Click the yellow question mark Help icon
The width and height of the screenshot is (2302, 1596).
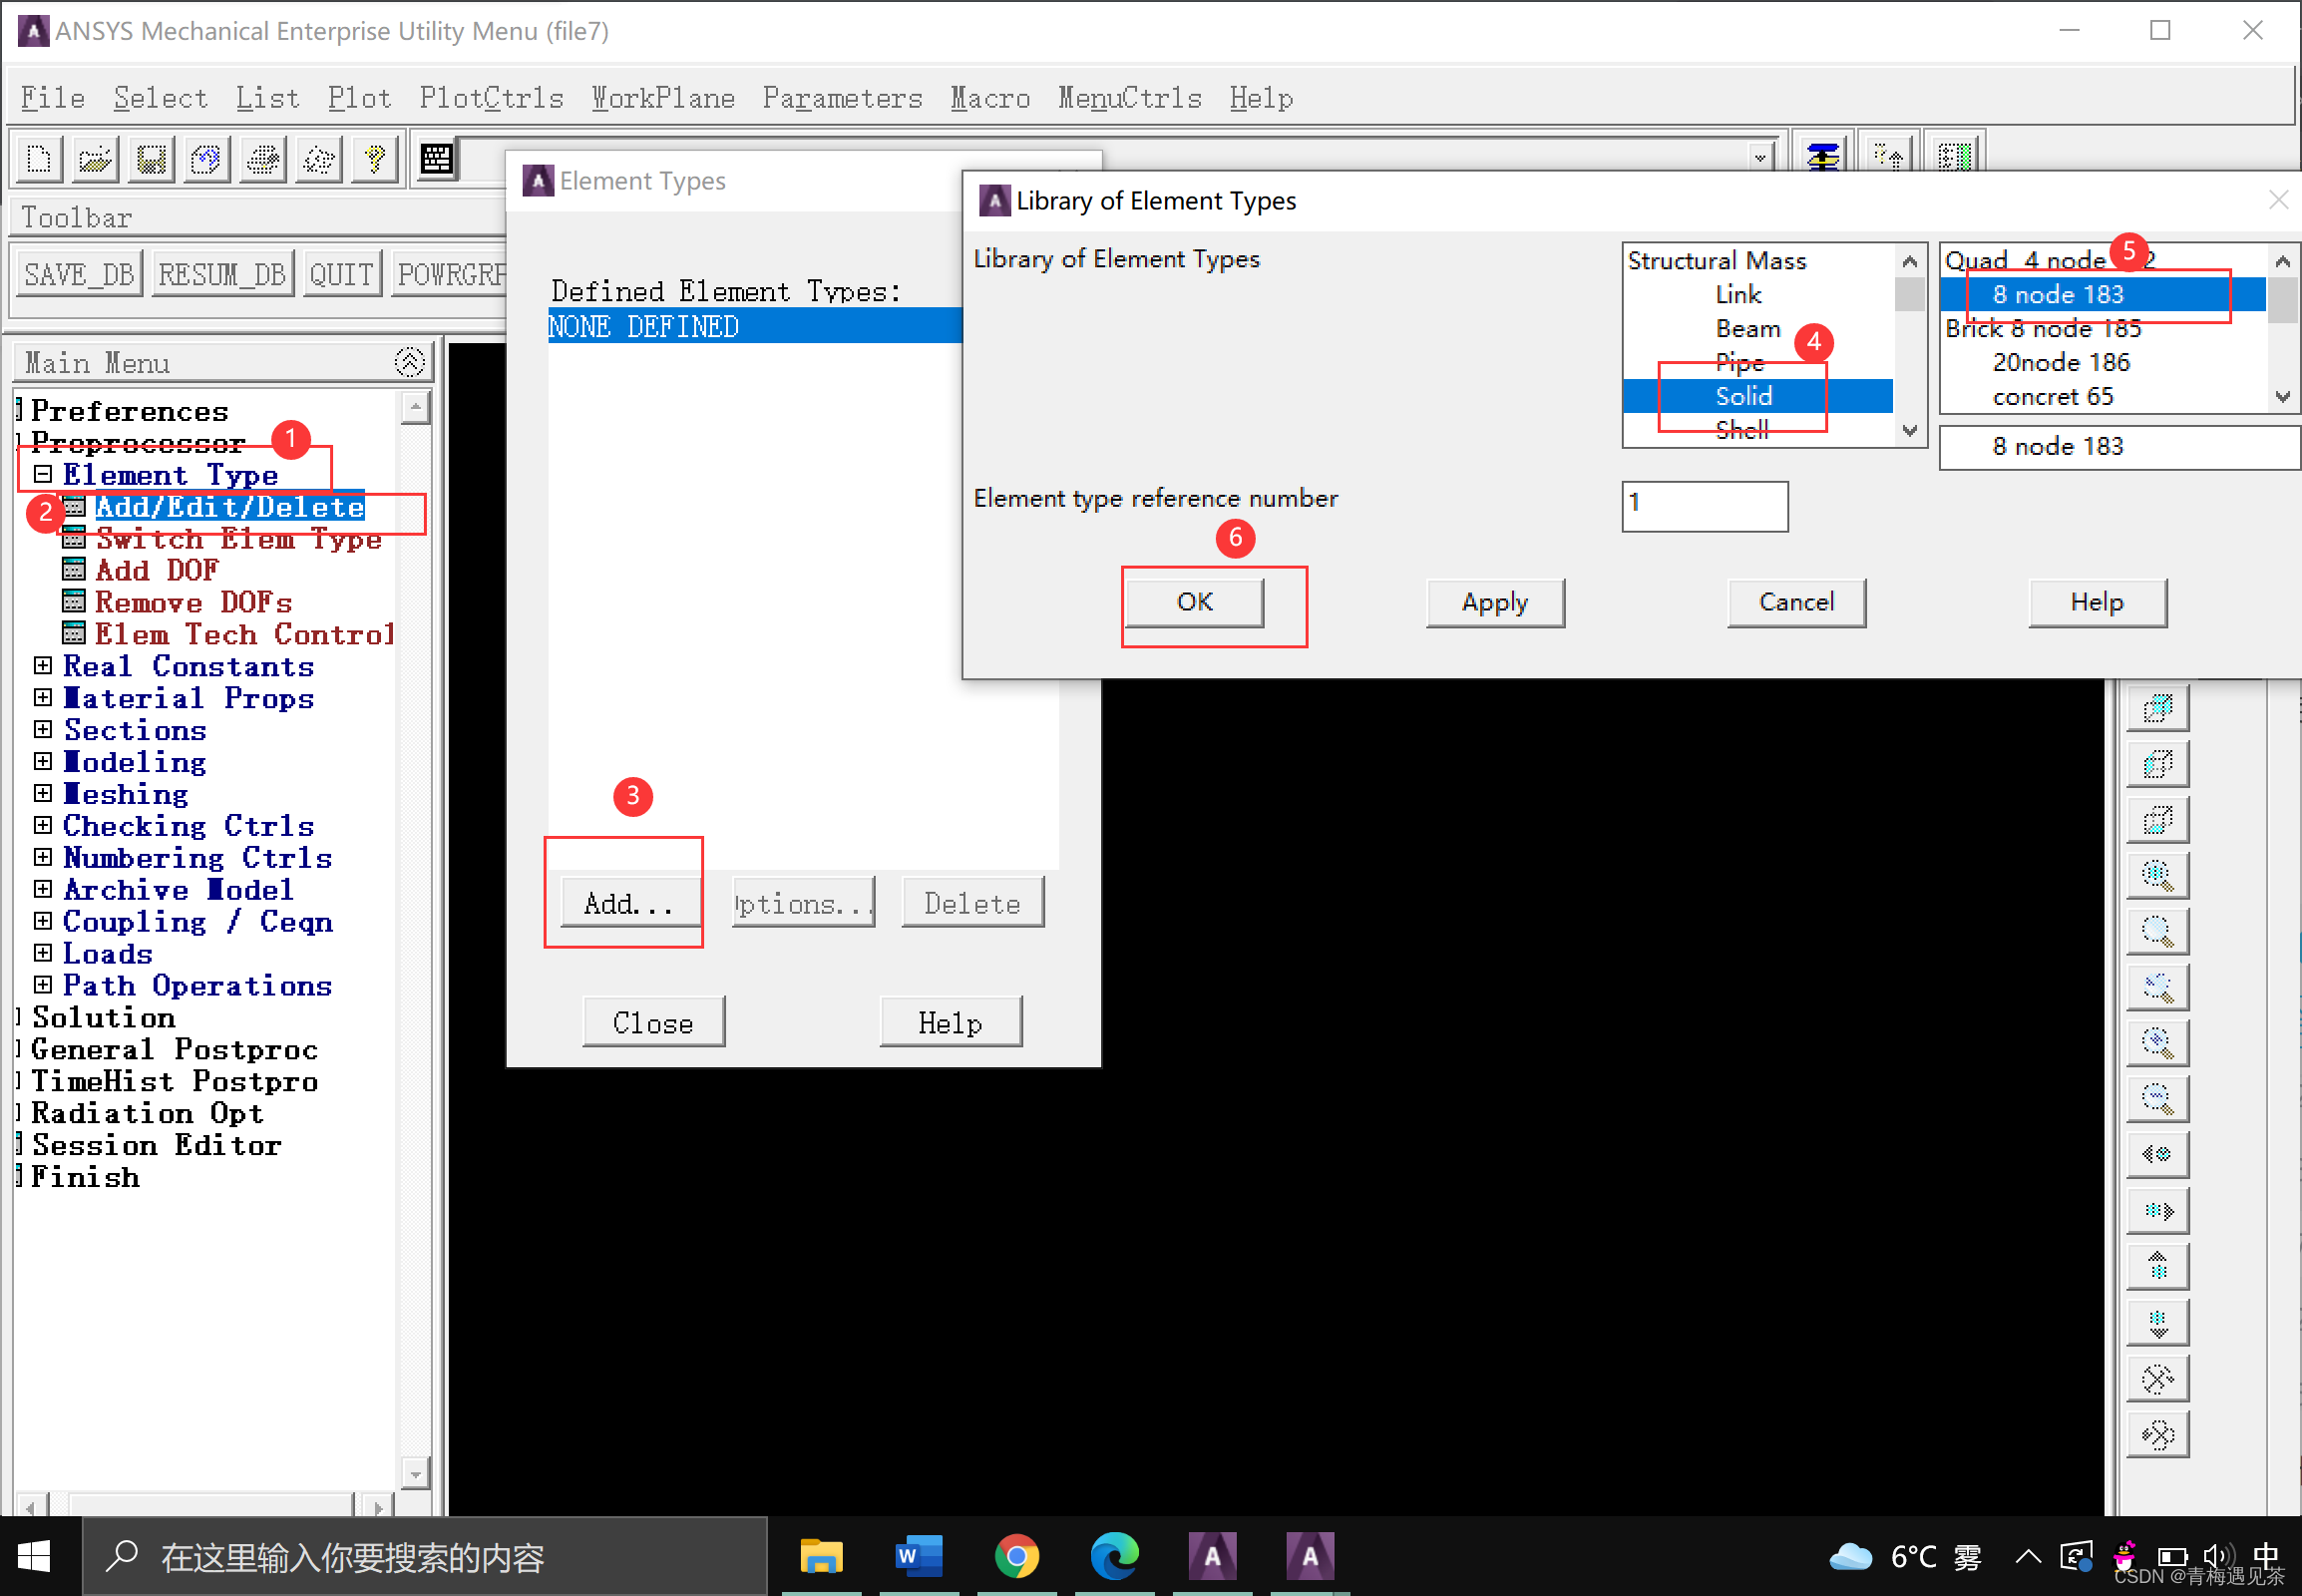[375, 159]
